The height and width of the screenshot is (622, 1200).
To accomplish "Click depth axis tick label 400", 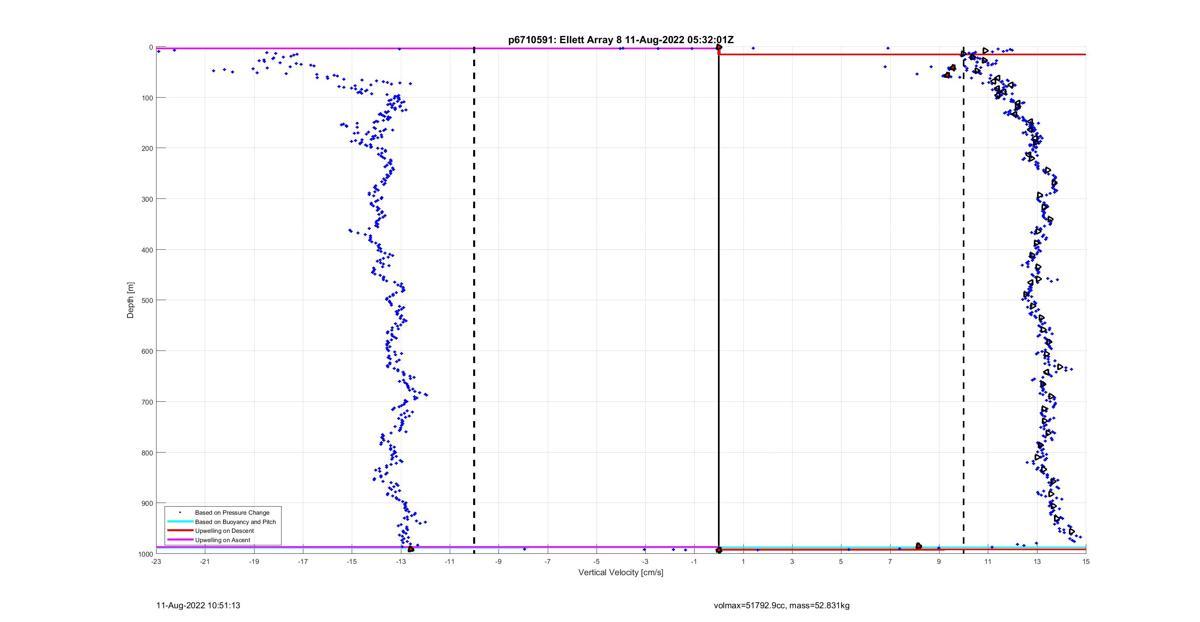I will coord(146,250).
